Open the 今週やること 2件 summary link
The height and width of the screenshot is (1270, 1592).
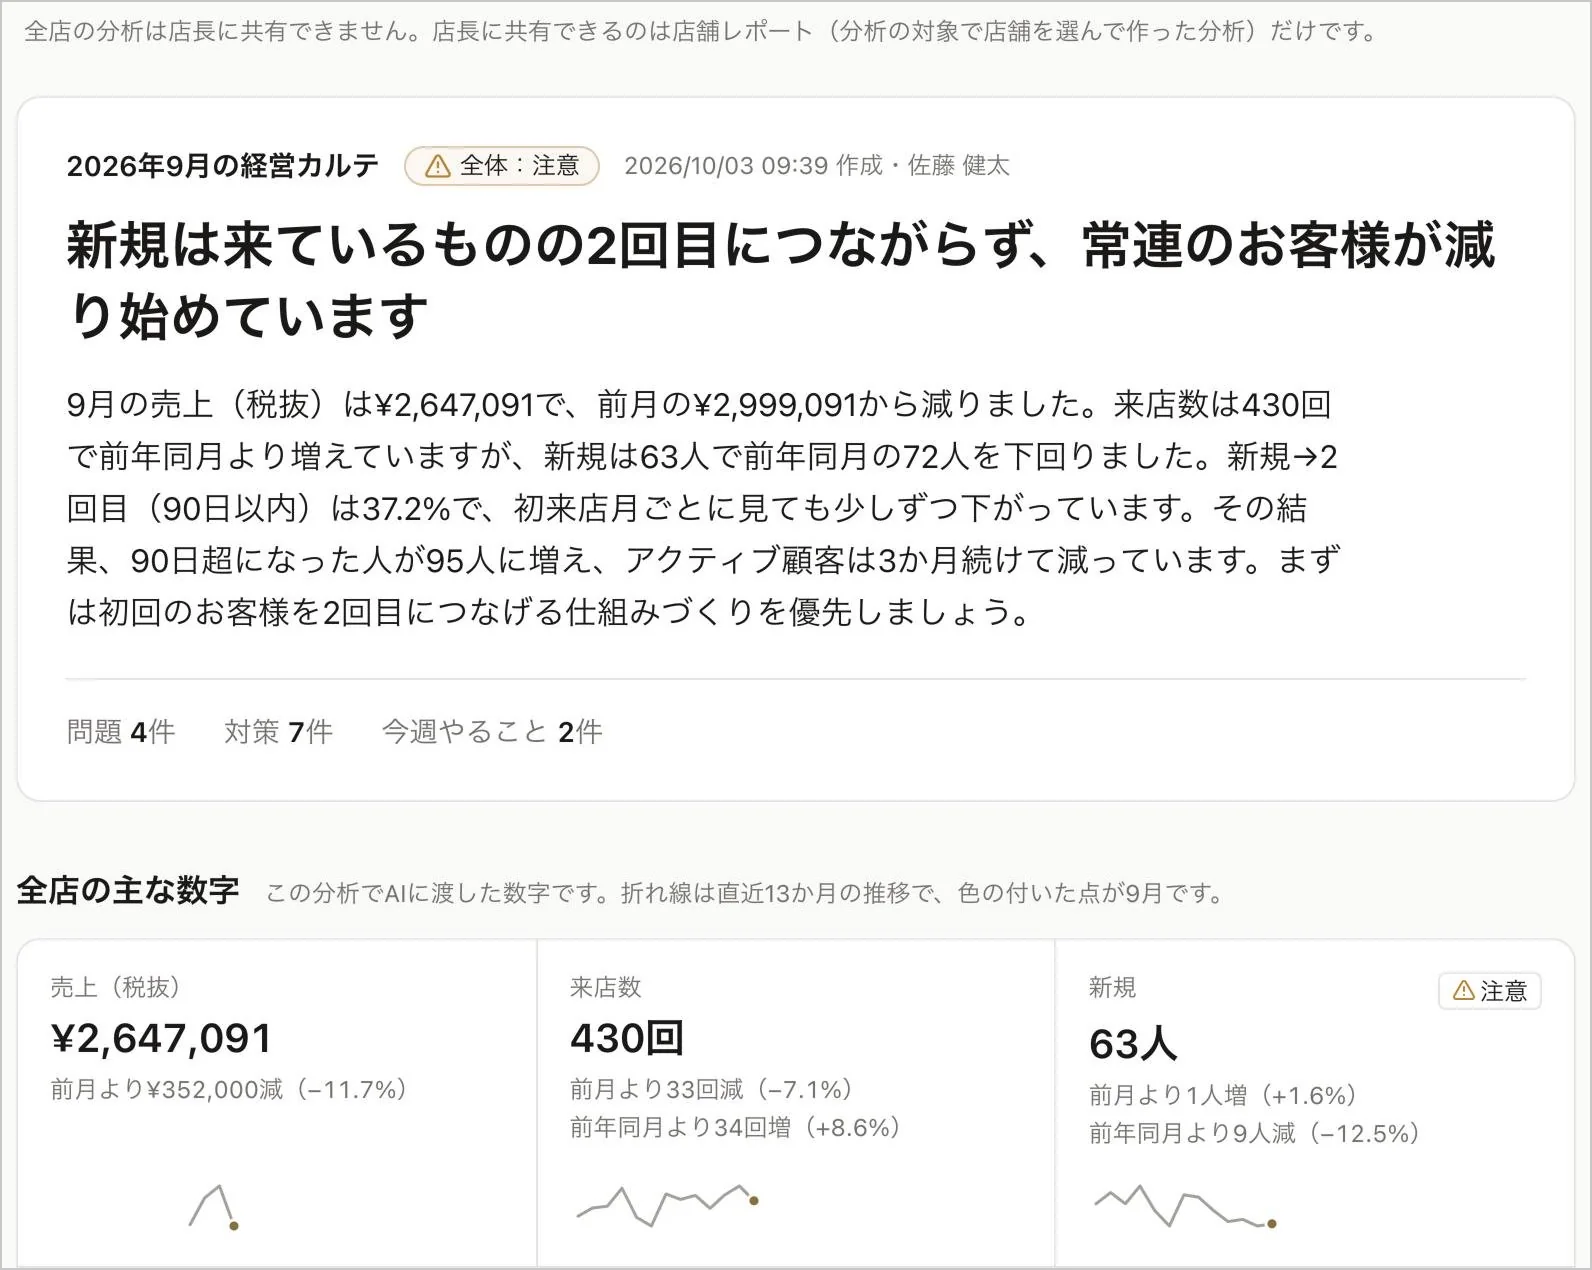click(492, 732)
